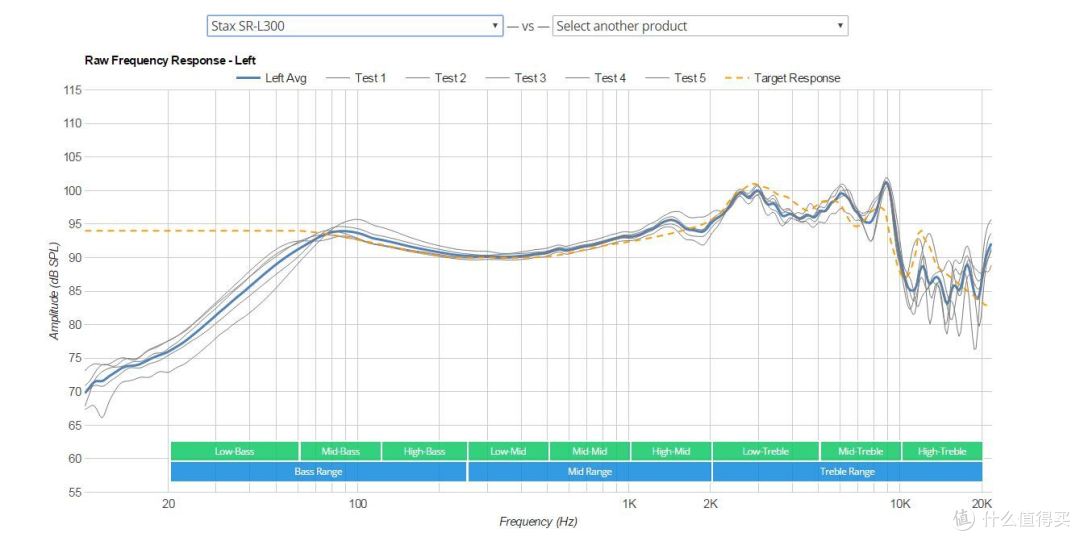Select the Low-Mid range band
This screenshot has height=541, width=1080.
[507, 451]
